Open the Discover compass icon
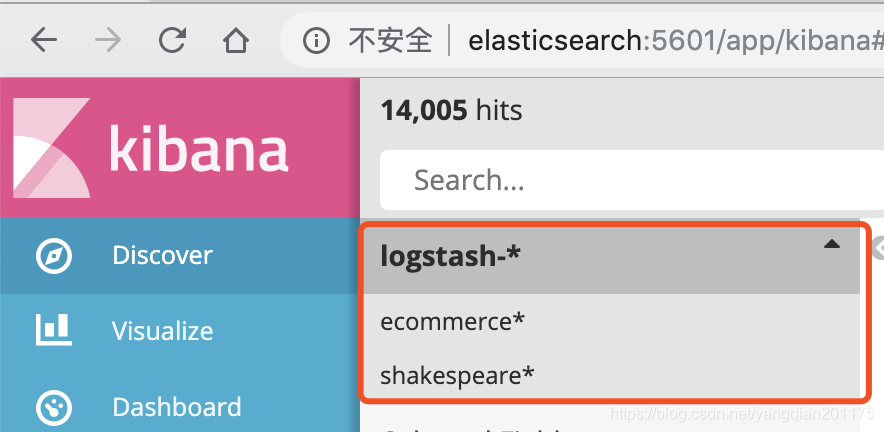The width and height of the screenshot is (884, 432). pyautogui.click(x=54, y=255)
